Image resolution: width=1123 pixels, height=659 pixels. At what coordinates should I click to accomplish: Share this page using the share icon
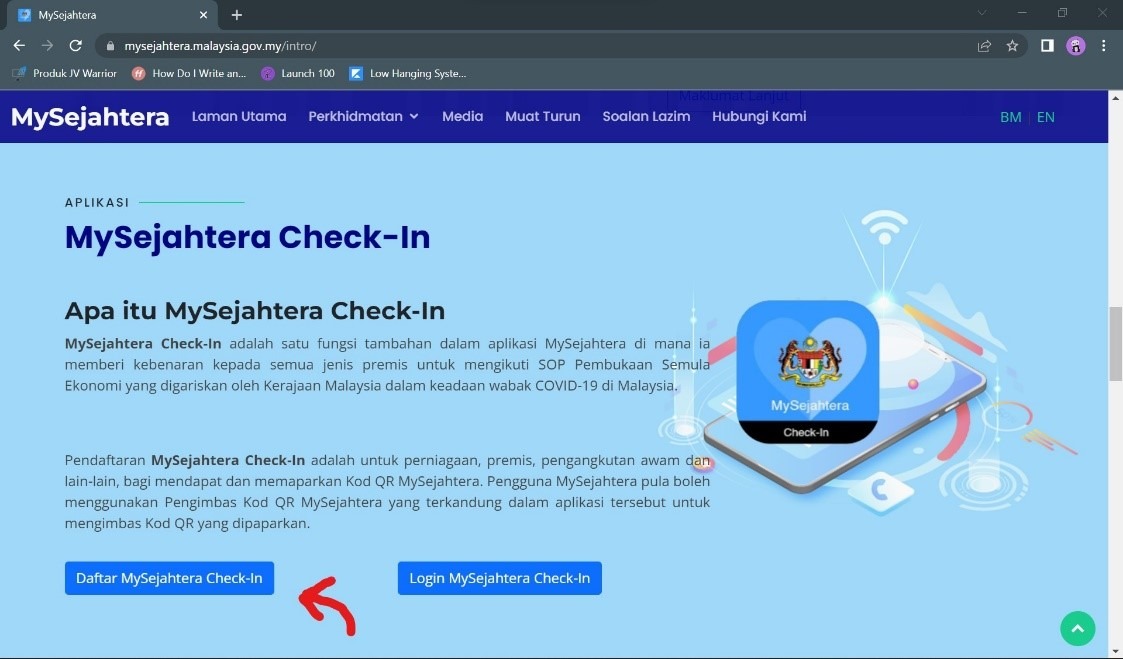(x=984, y=46)
